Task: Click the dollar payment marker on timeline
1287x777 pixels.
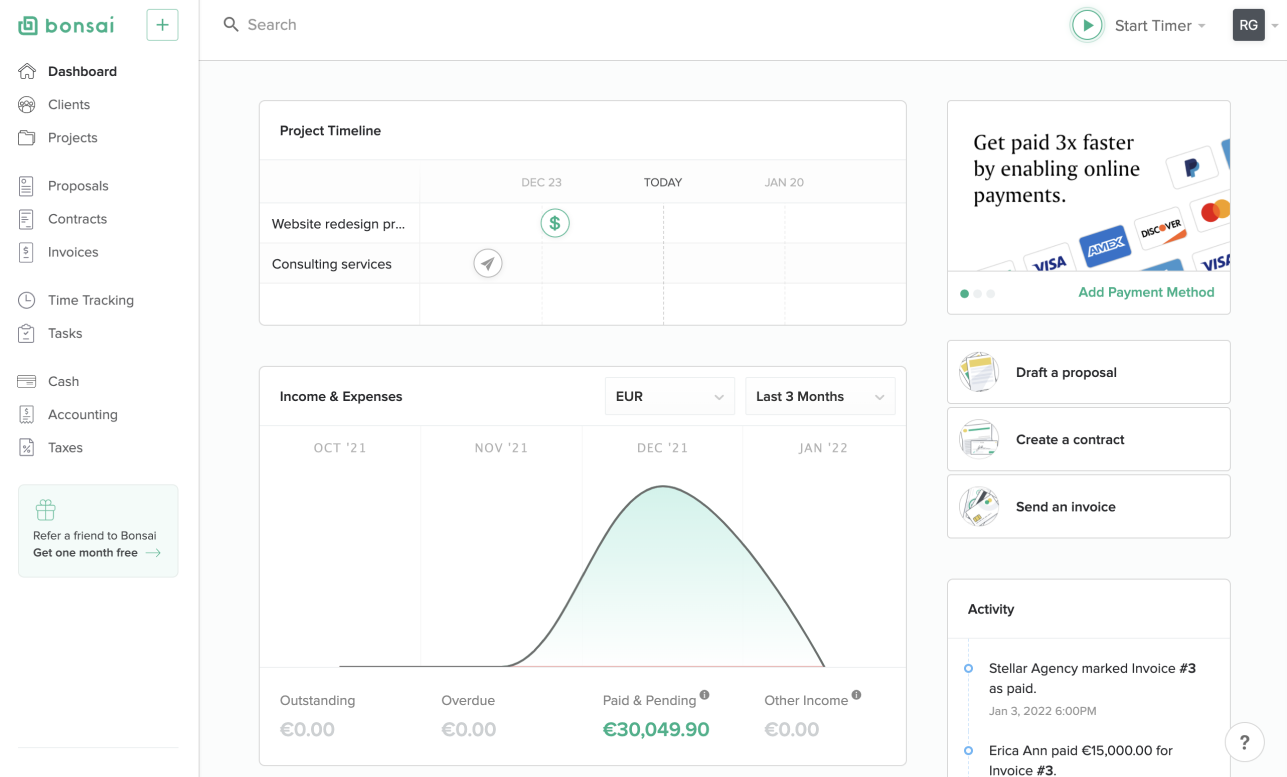Action: [x=555, y=223]
